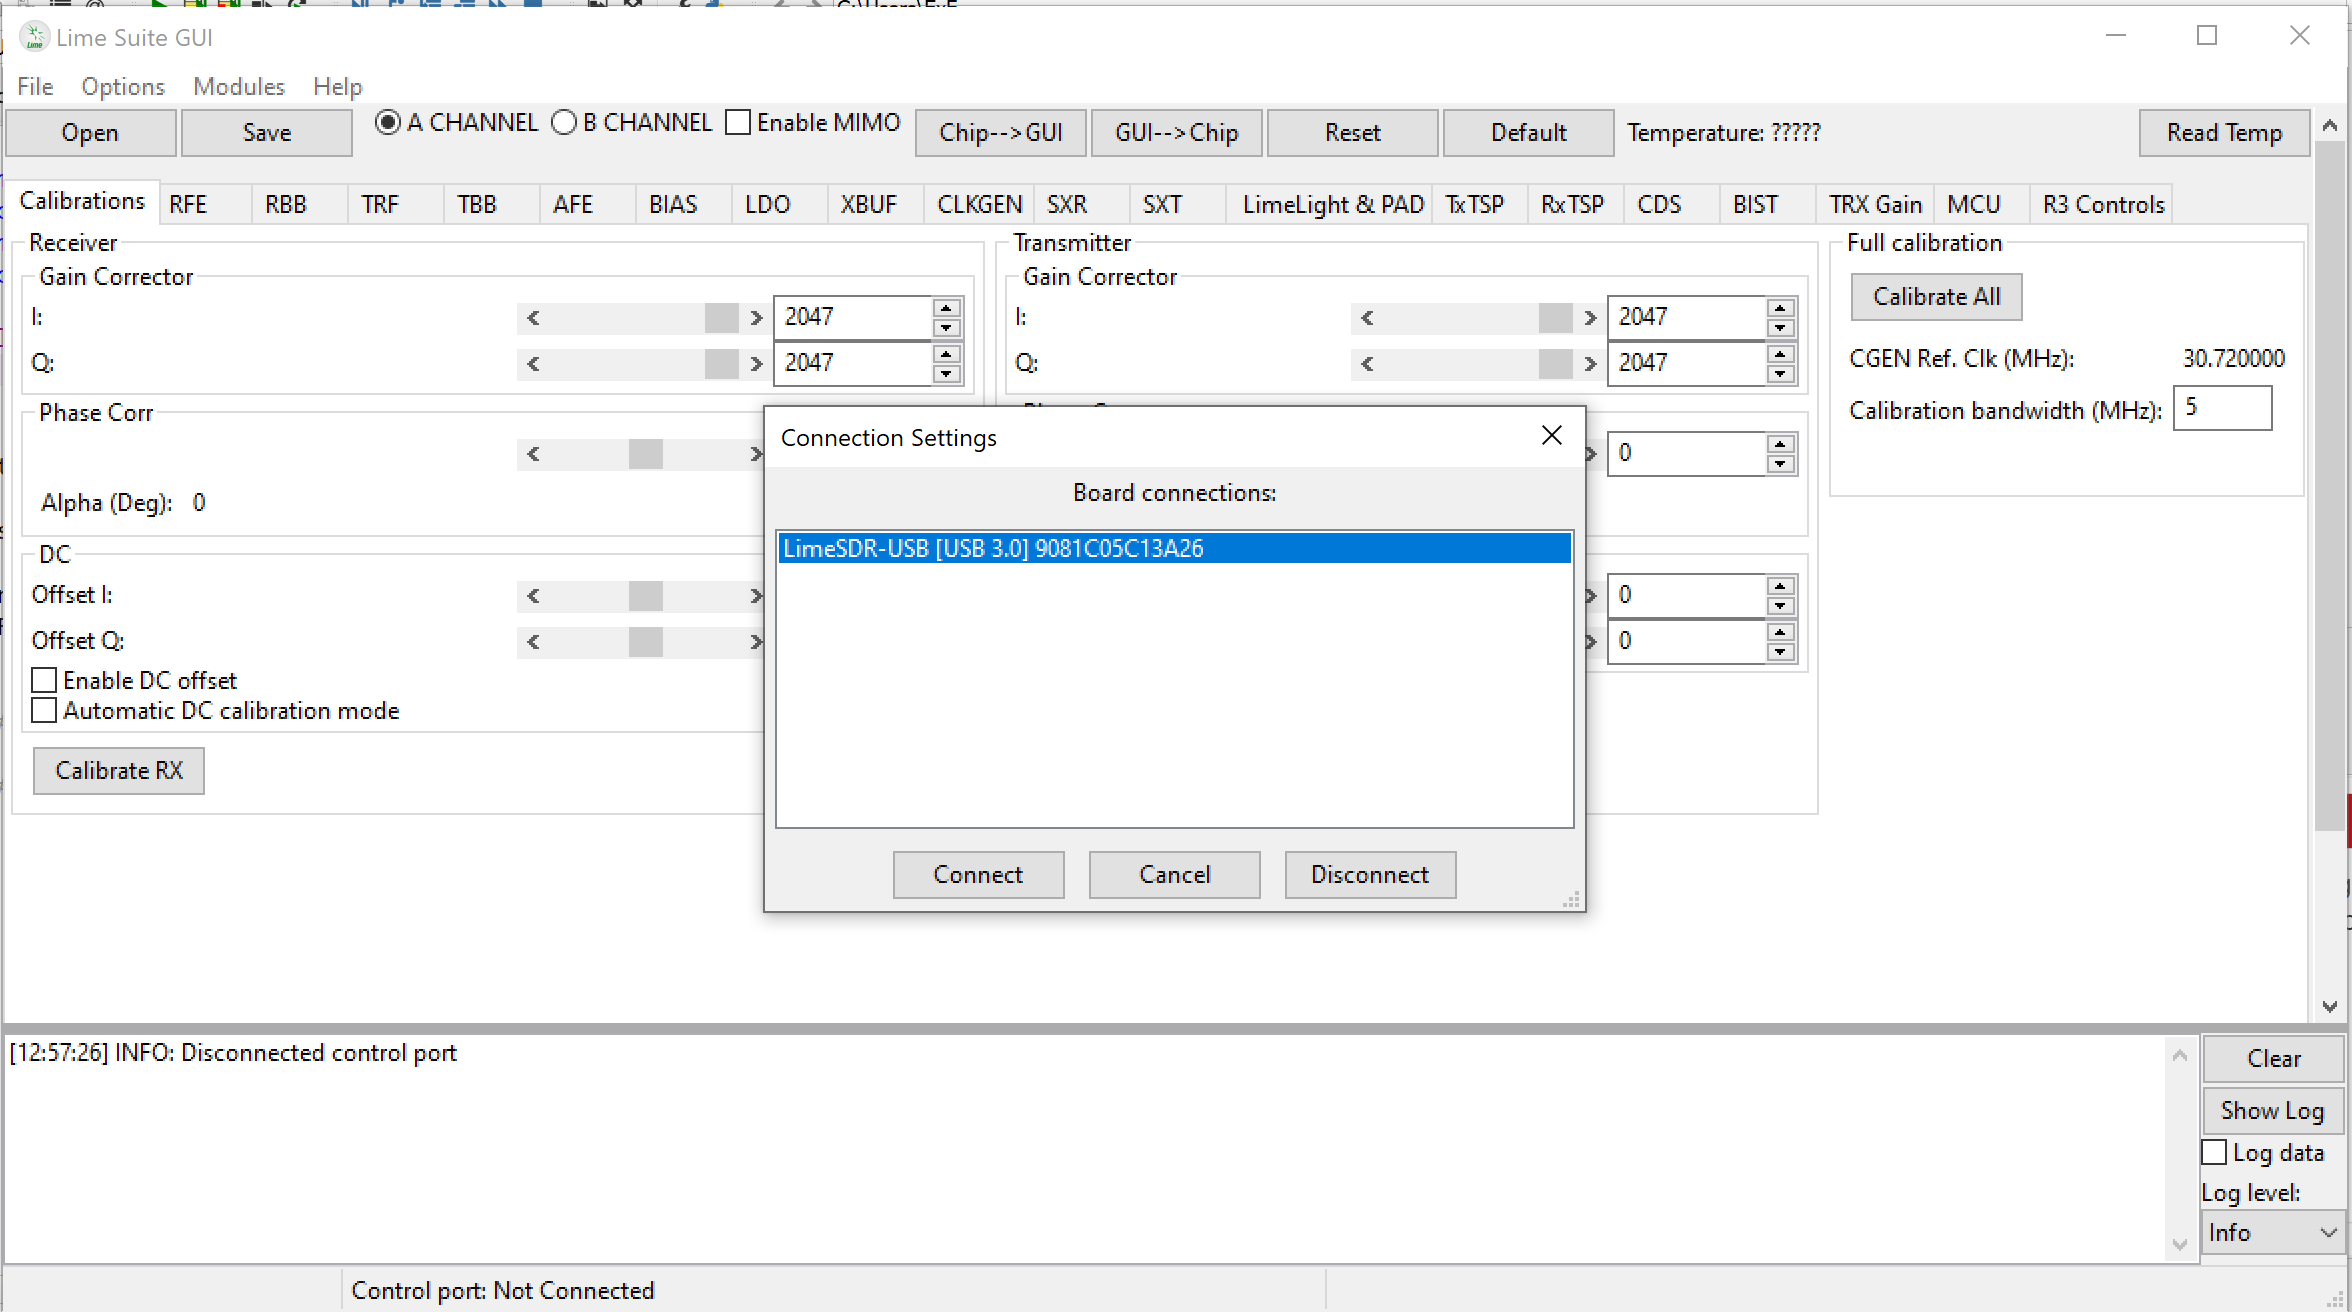Image resolution: width=2352 pixels, height=1312 pixels.
Task: Check Automatic DC calibration mode
Action: (x=44, y=711)
